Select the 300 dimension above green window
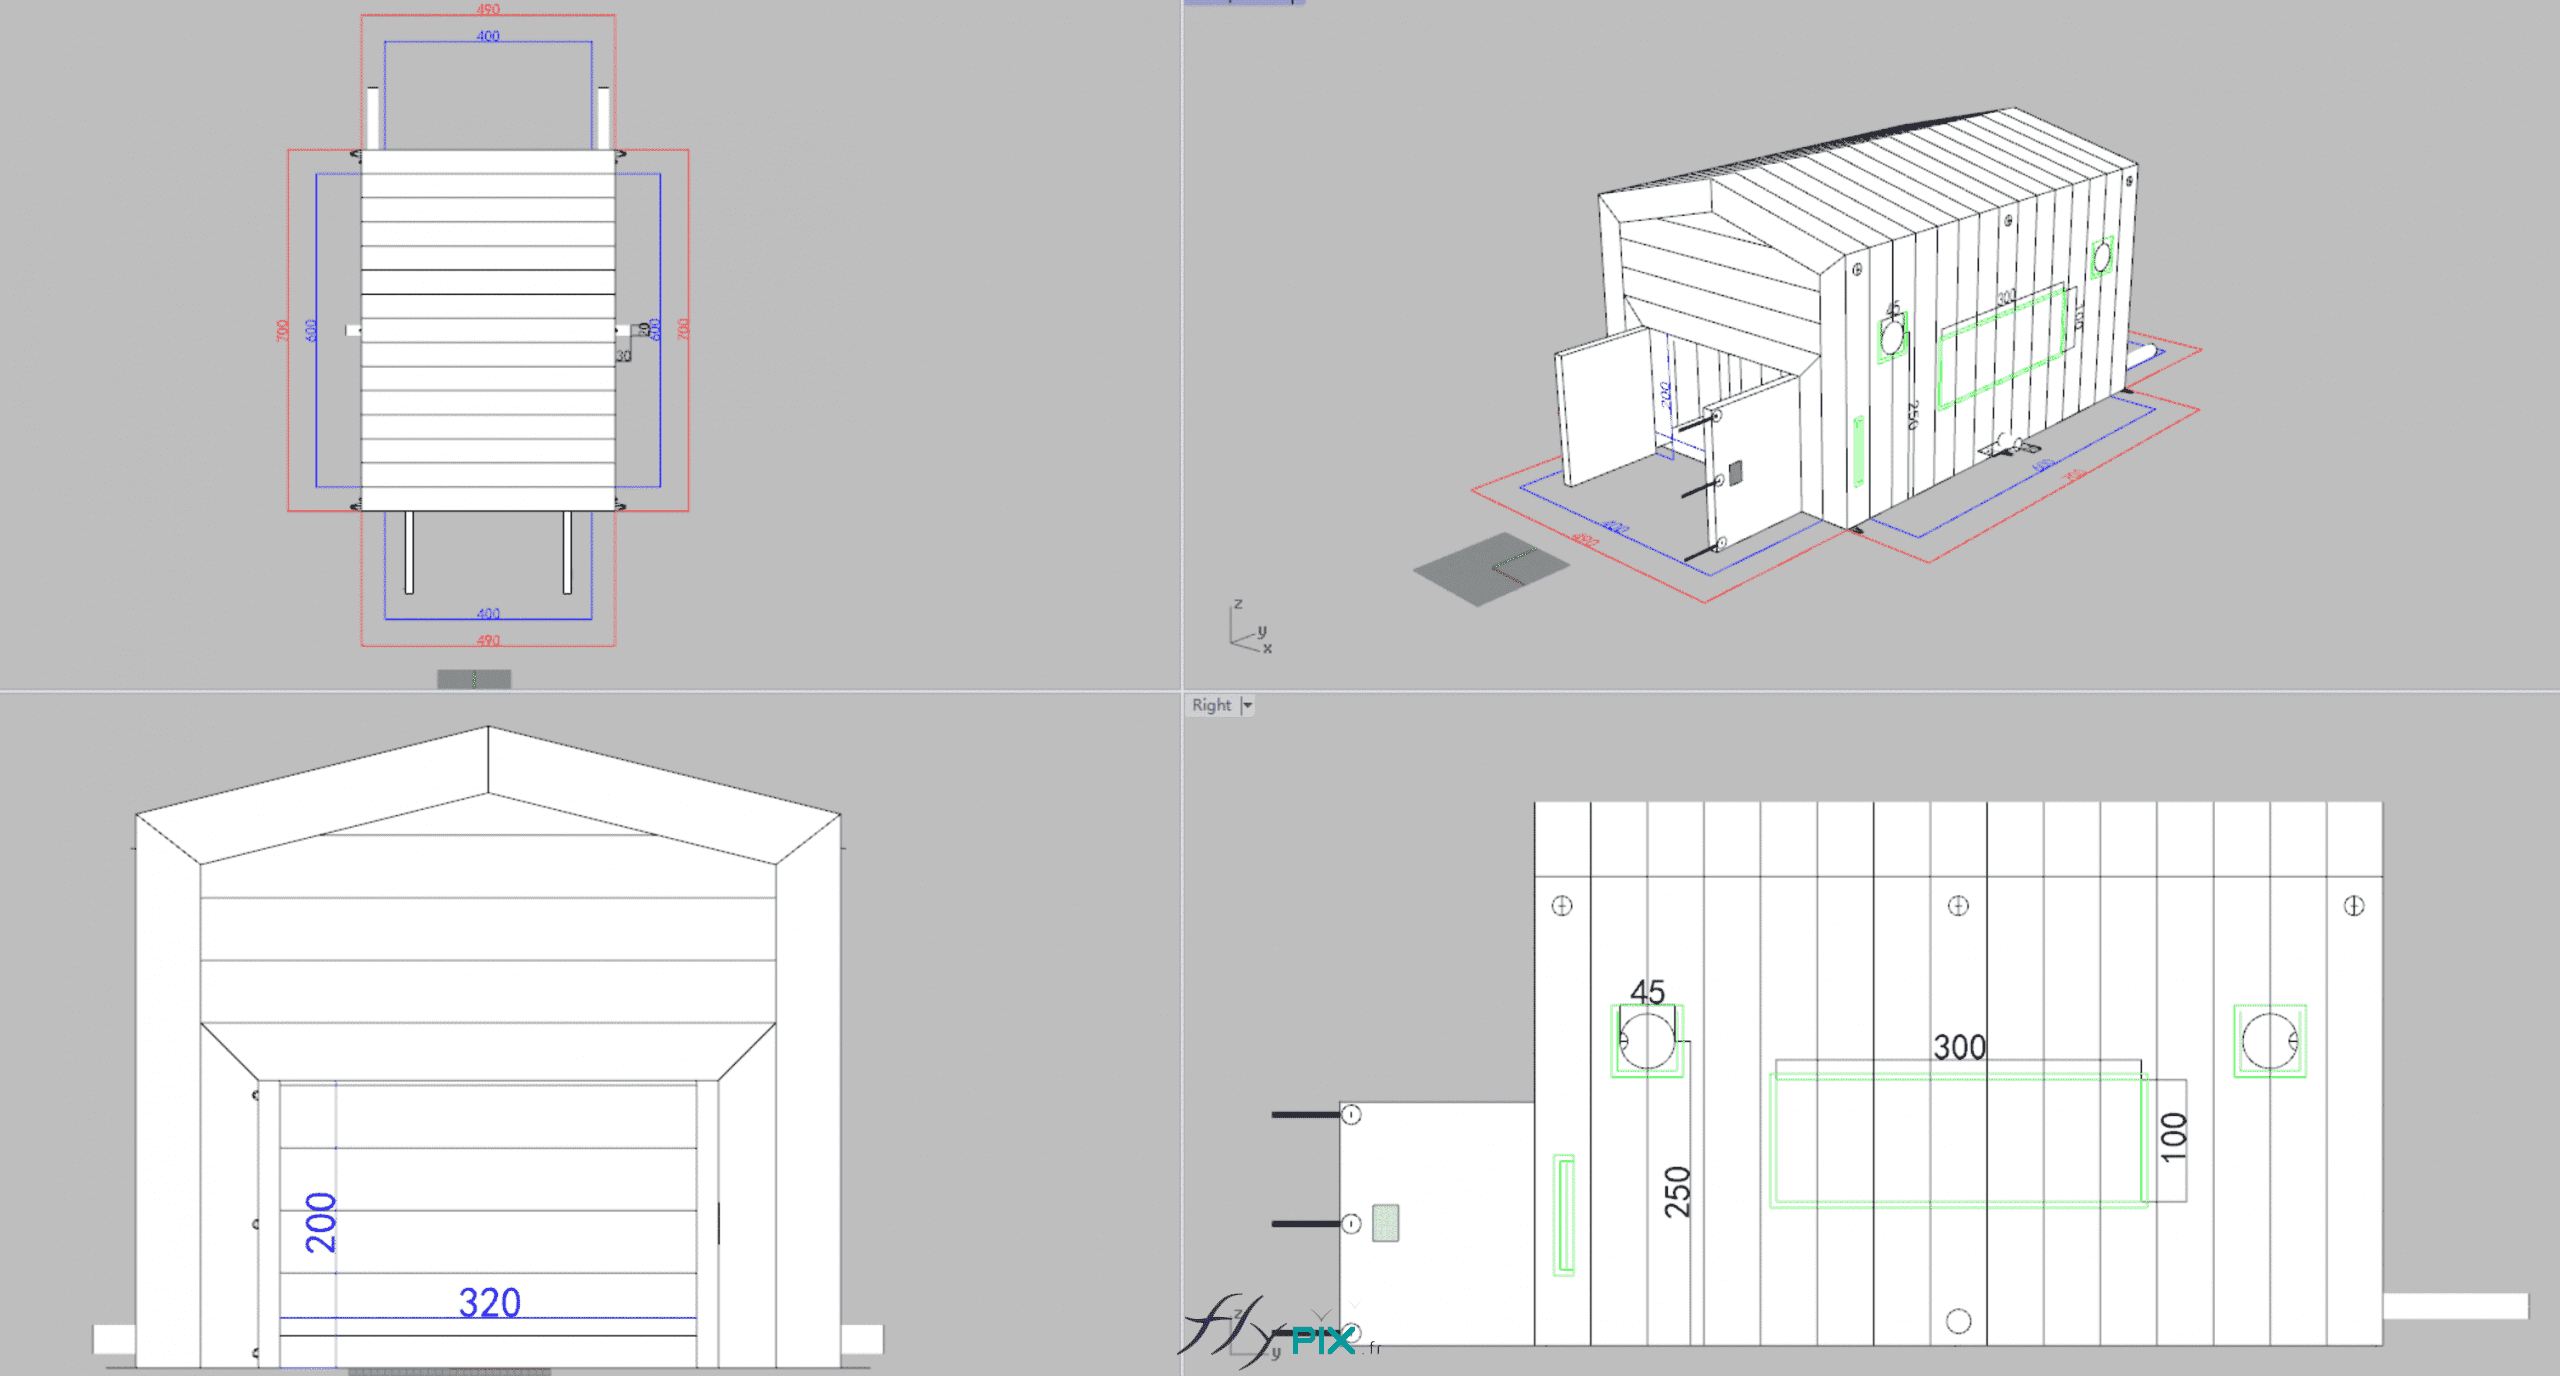The image size is (2560, 1376). pyautogui.click(x=1958, y=1047)
